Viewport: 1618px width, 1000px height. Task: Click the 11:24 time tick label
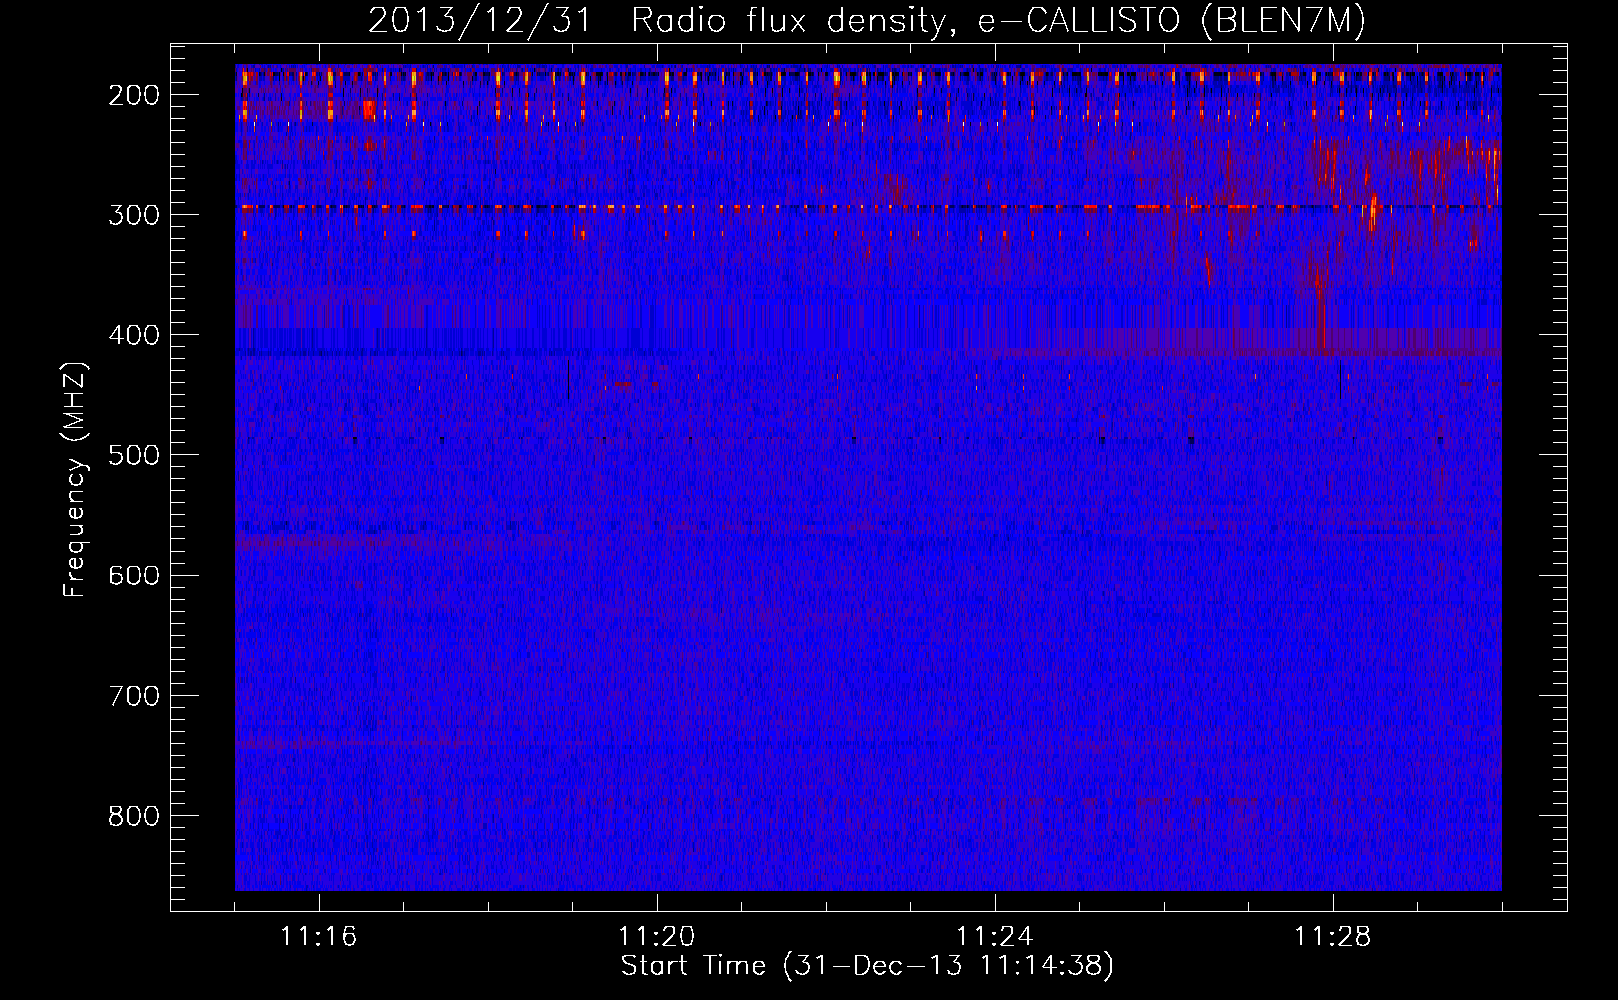tap(994, 937)
